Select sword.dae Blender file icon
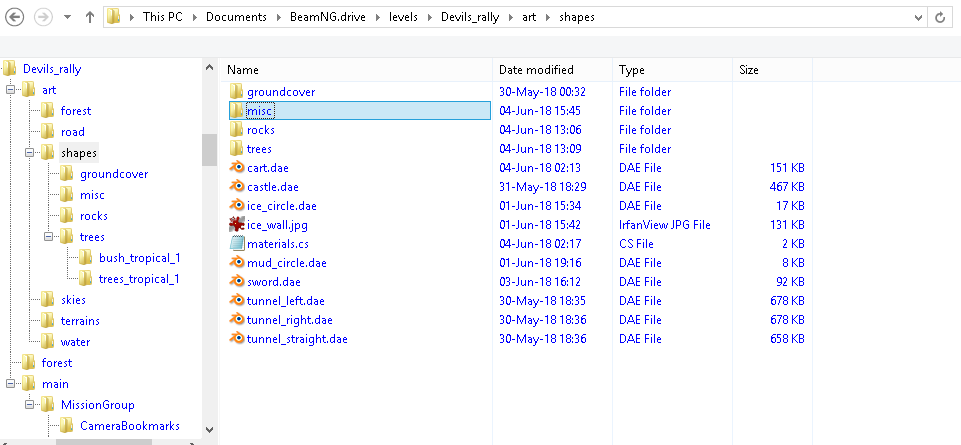961x445 pixels. click(x=237, y=282)
